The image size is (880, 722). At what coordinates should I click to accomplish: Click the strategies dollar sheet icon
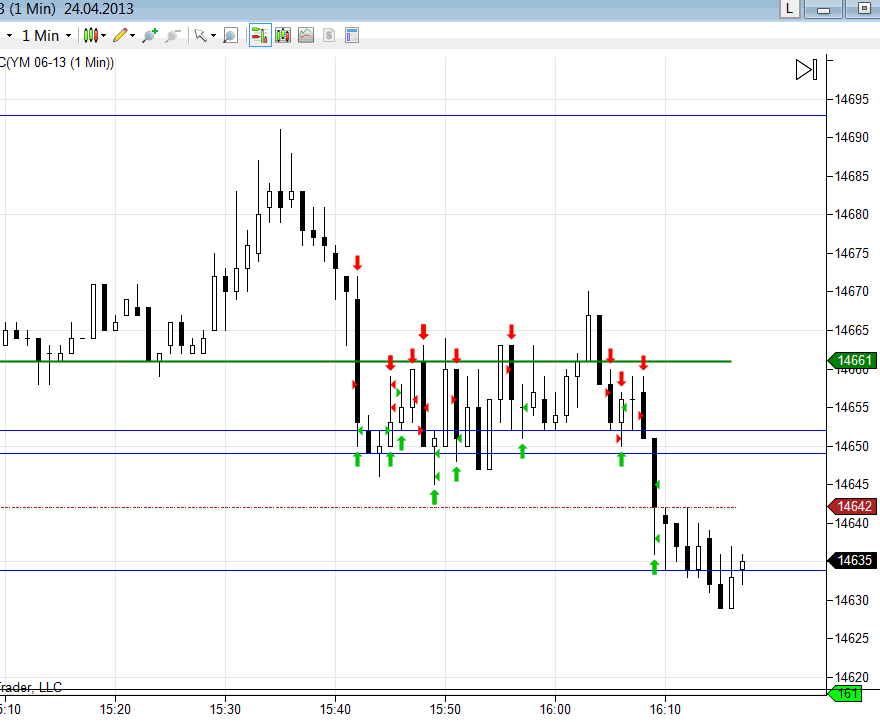coord(329,36)
